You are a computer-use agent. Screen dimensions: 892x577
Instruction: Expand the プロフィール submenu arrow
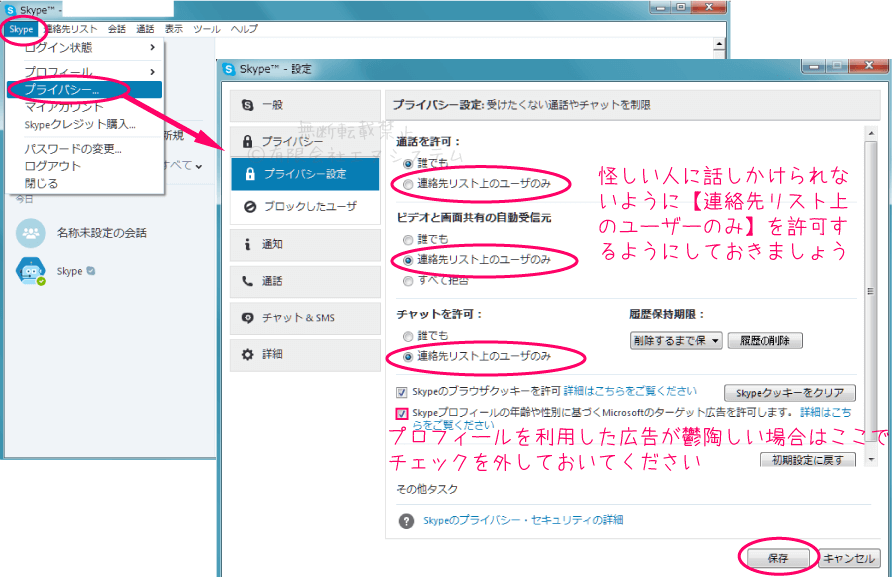point(152,72)
